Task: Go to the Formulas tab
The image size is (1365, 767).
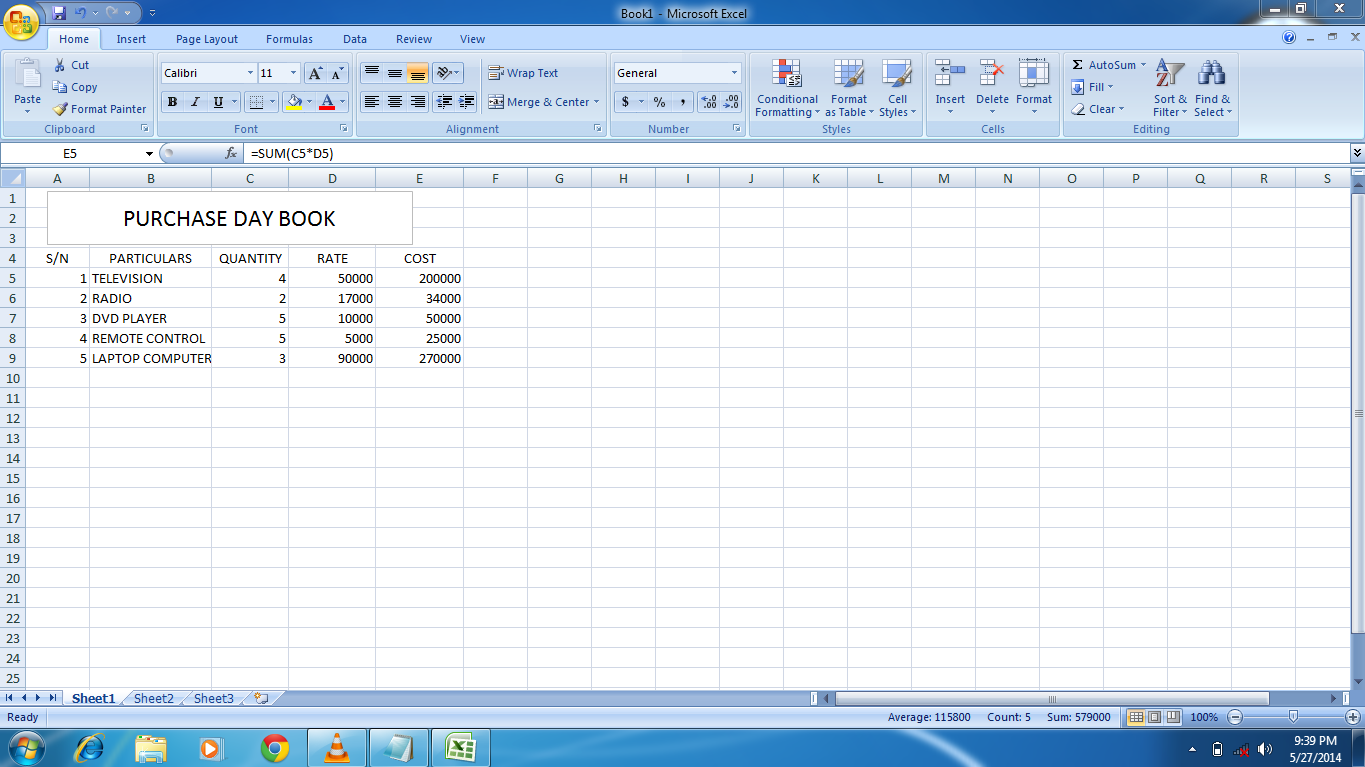Action: point(289,39)
